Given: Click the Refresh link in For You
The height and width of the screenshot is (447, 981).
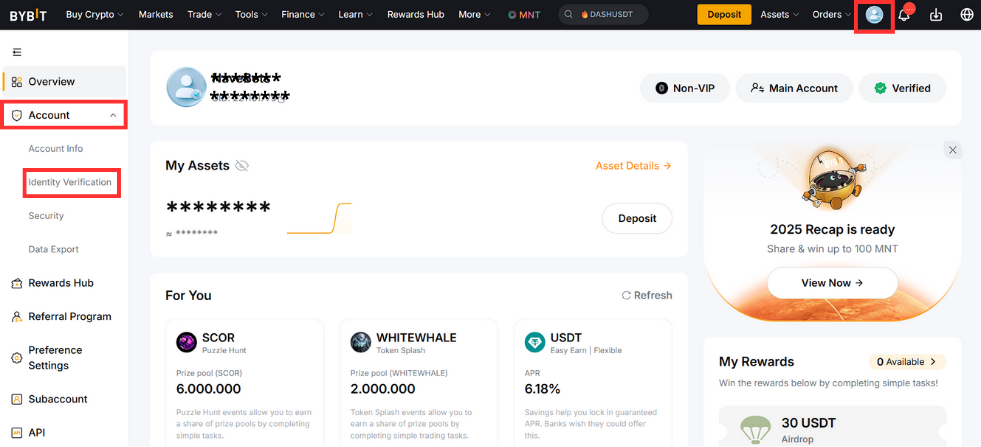Looking at the screenshot, I should (x=647, y=295).
